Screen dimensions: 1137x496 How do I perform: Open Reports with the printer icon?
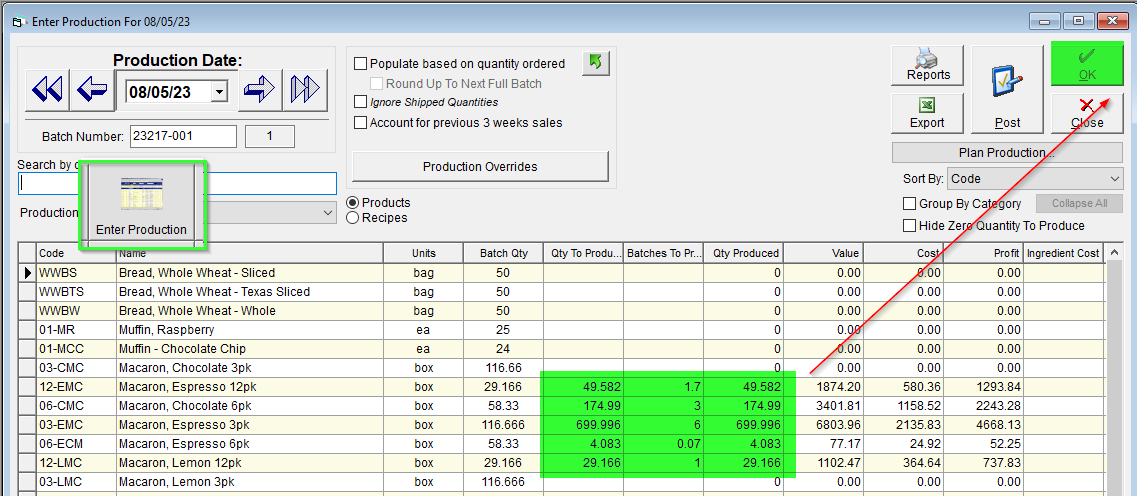pyautogui.click(x=928, y=65)
